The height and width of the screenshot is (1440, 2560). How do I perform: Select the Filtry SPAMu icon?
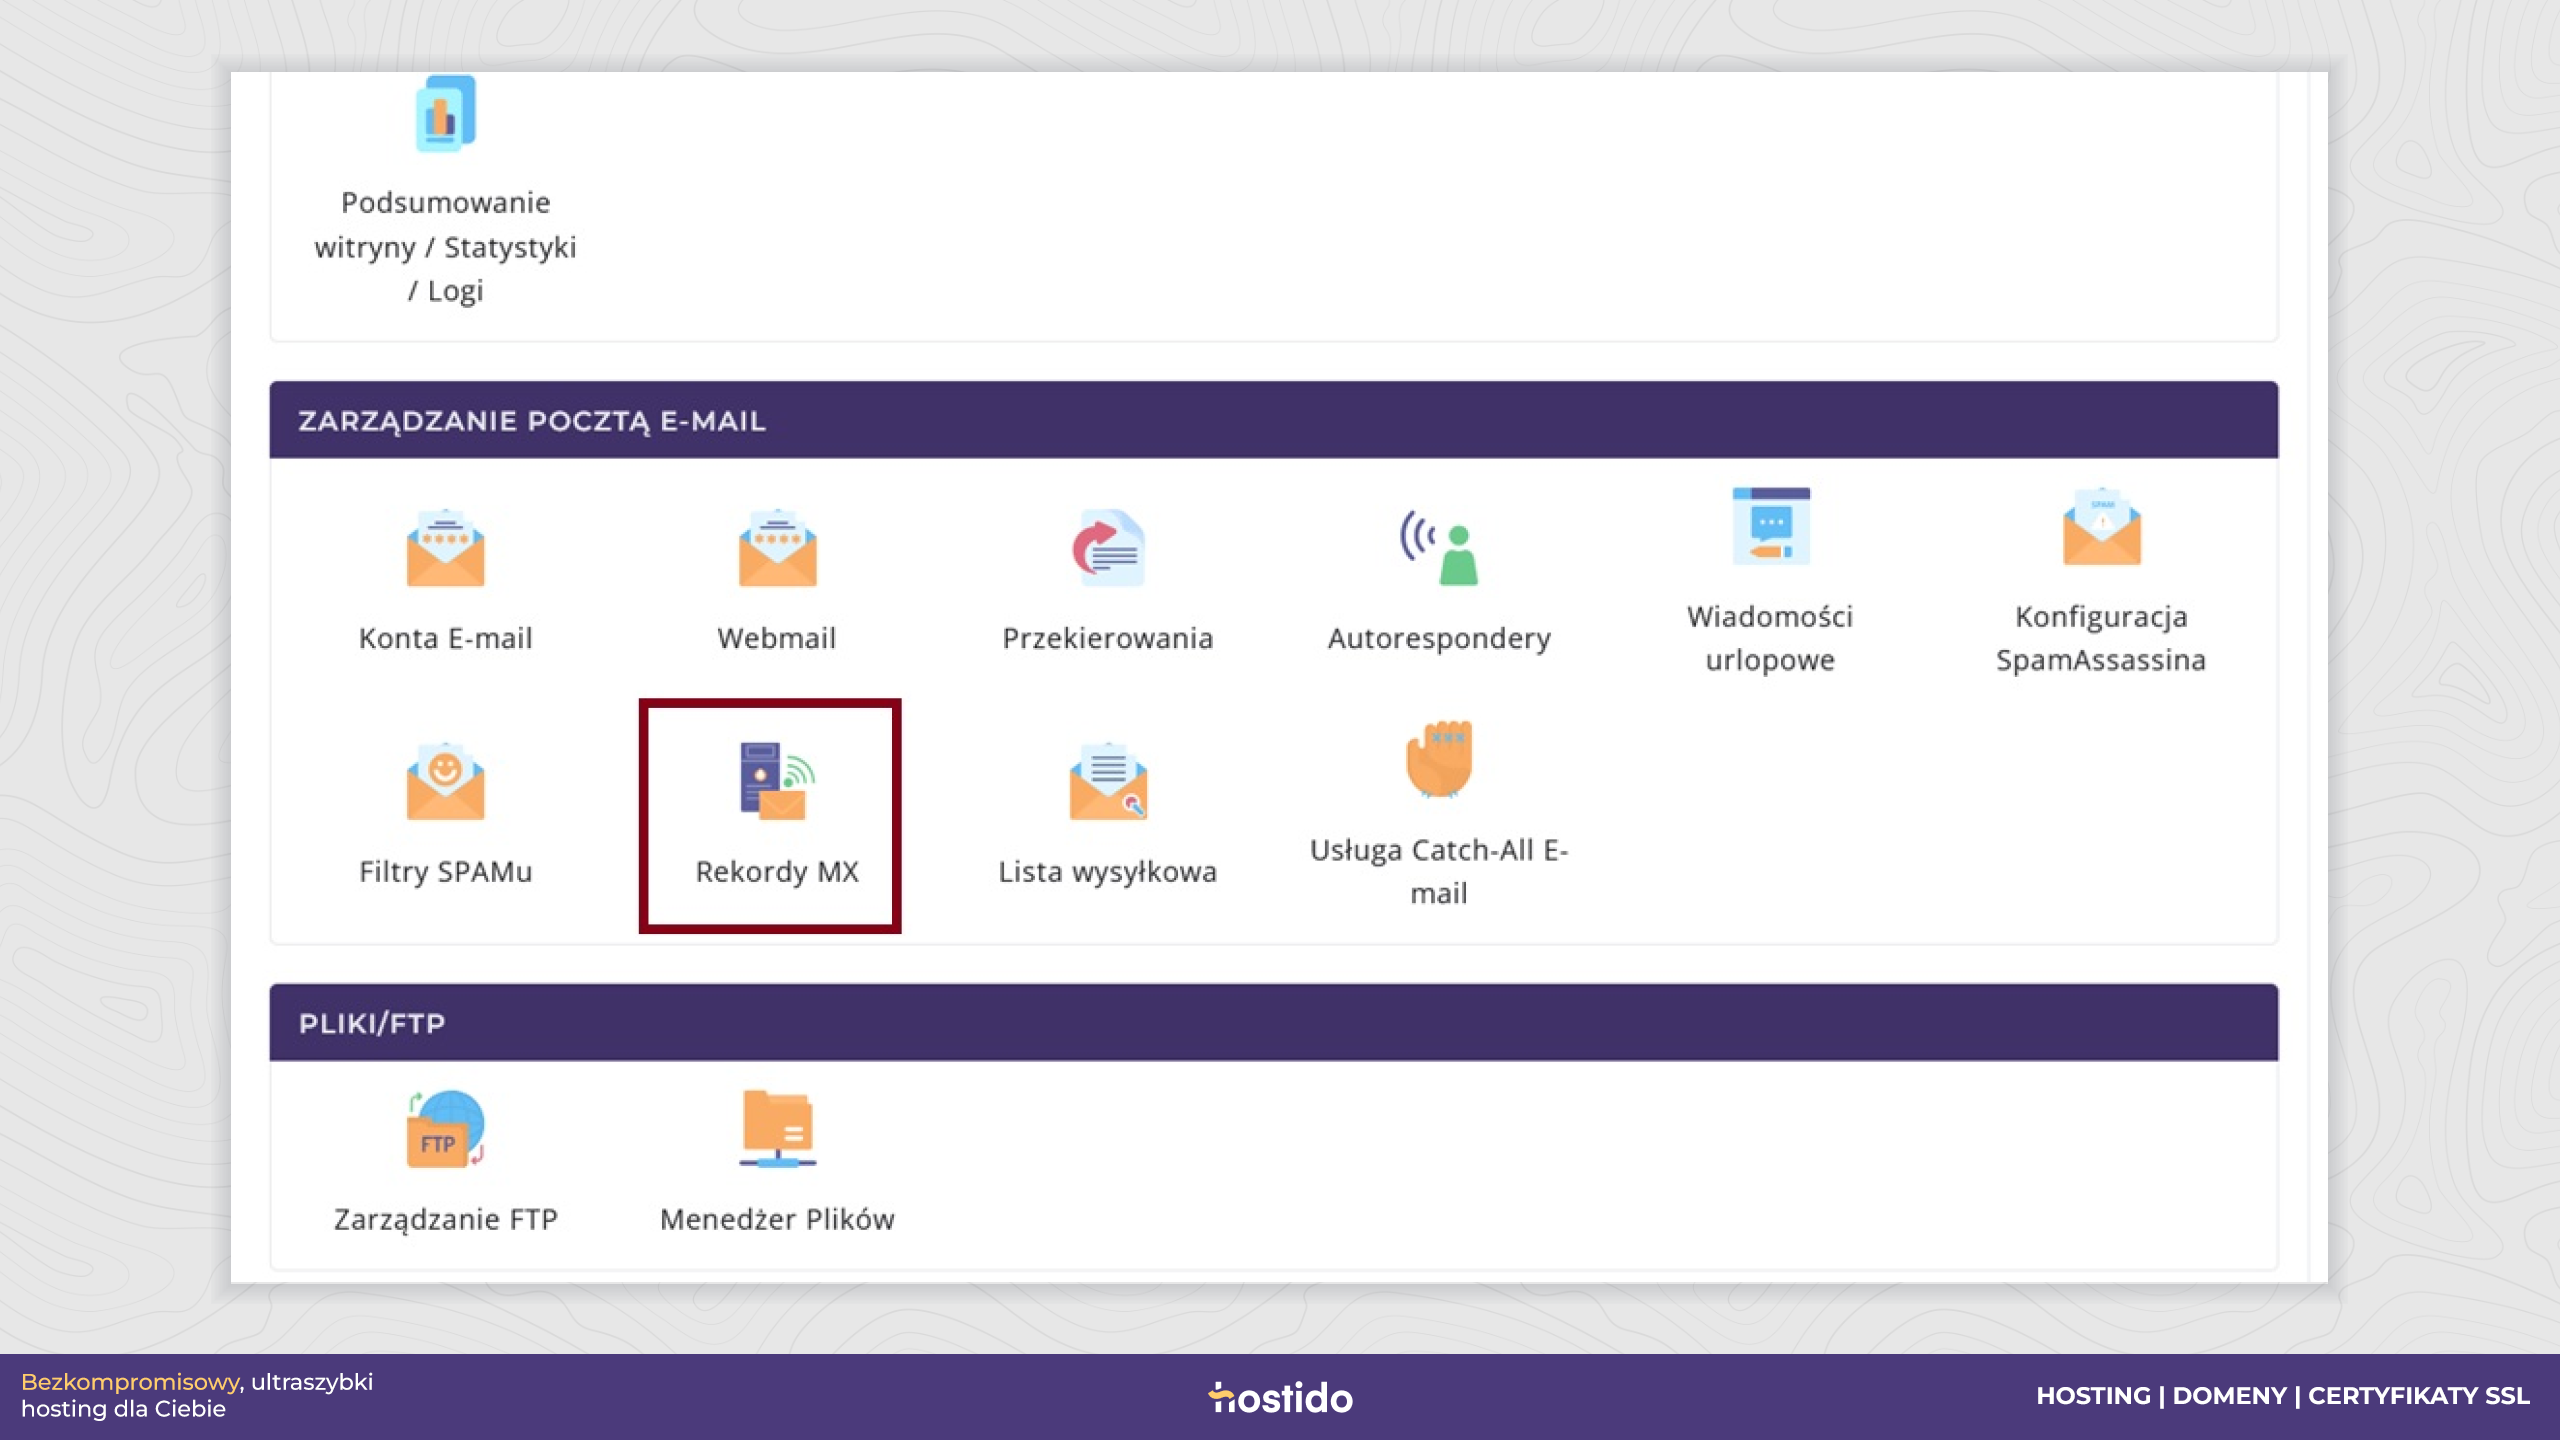tap(445, 781)
